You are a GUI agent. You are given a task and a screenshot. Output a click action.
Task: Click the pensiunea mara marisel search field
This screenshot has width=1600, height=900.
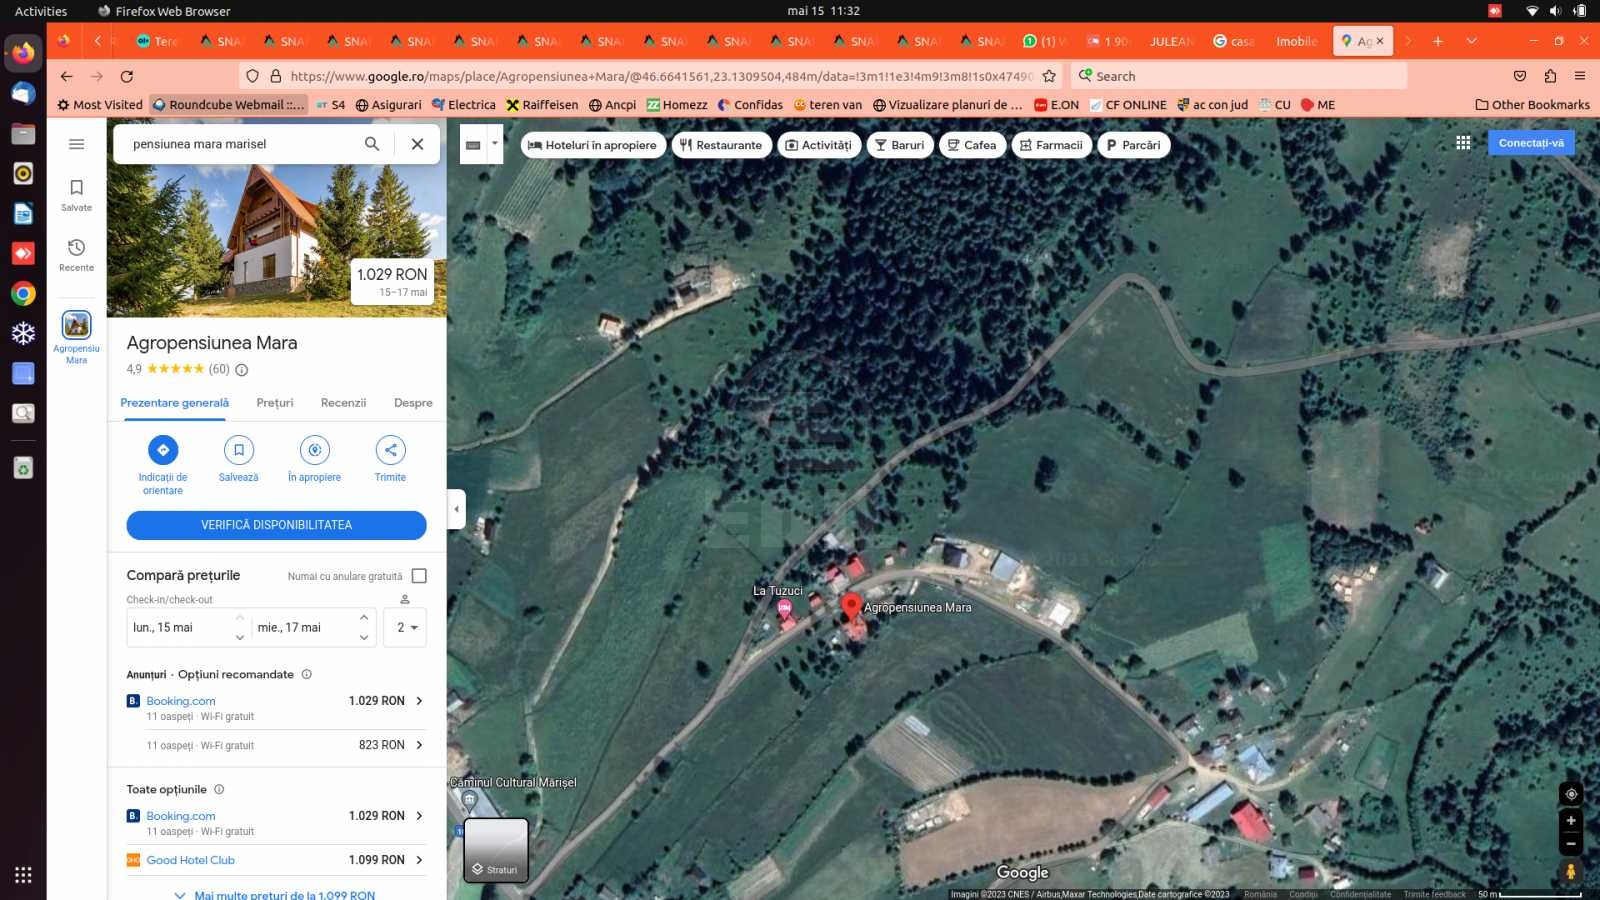[x=240, y=144]
